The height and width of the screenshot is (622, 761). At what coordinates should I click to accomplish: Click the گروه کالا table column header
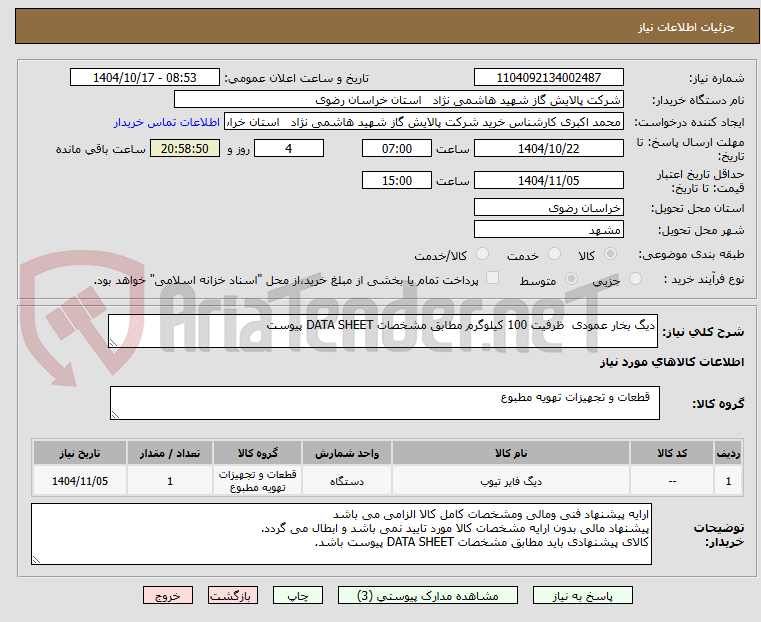tap(257, 453)
